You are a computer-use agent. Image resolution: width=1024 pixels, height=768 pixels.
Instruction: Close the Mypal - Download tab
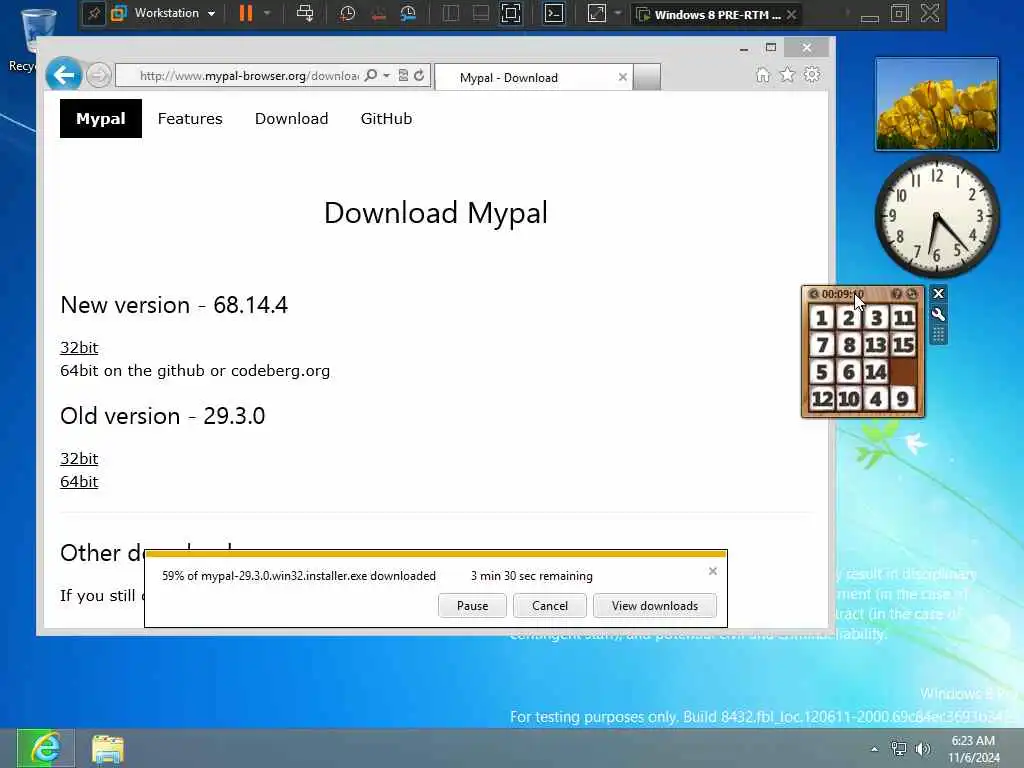pyautogui.click(x=623, y=78)
